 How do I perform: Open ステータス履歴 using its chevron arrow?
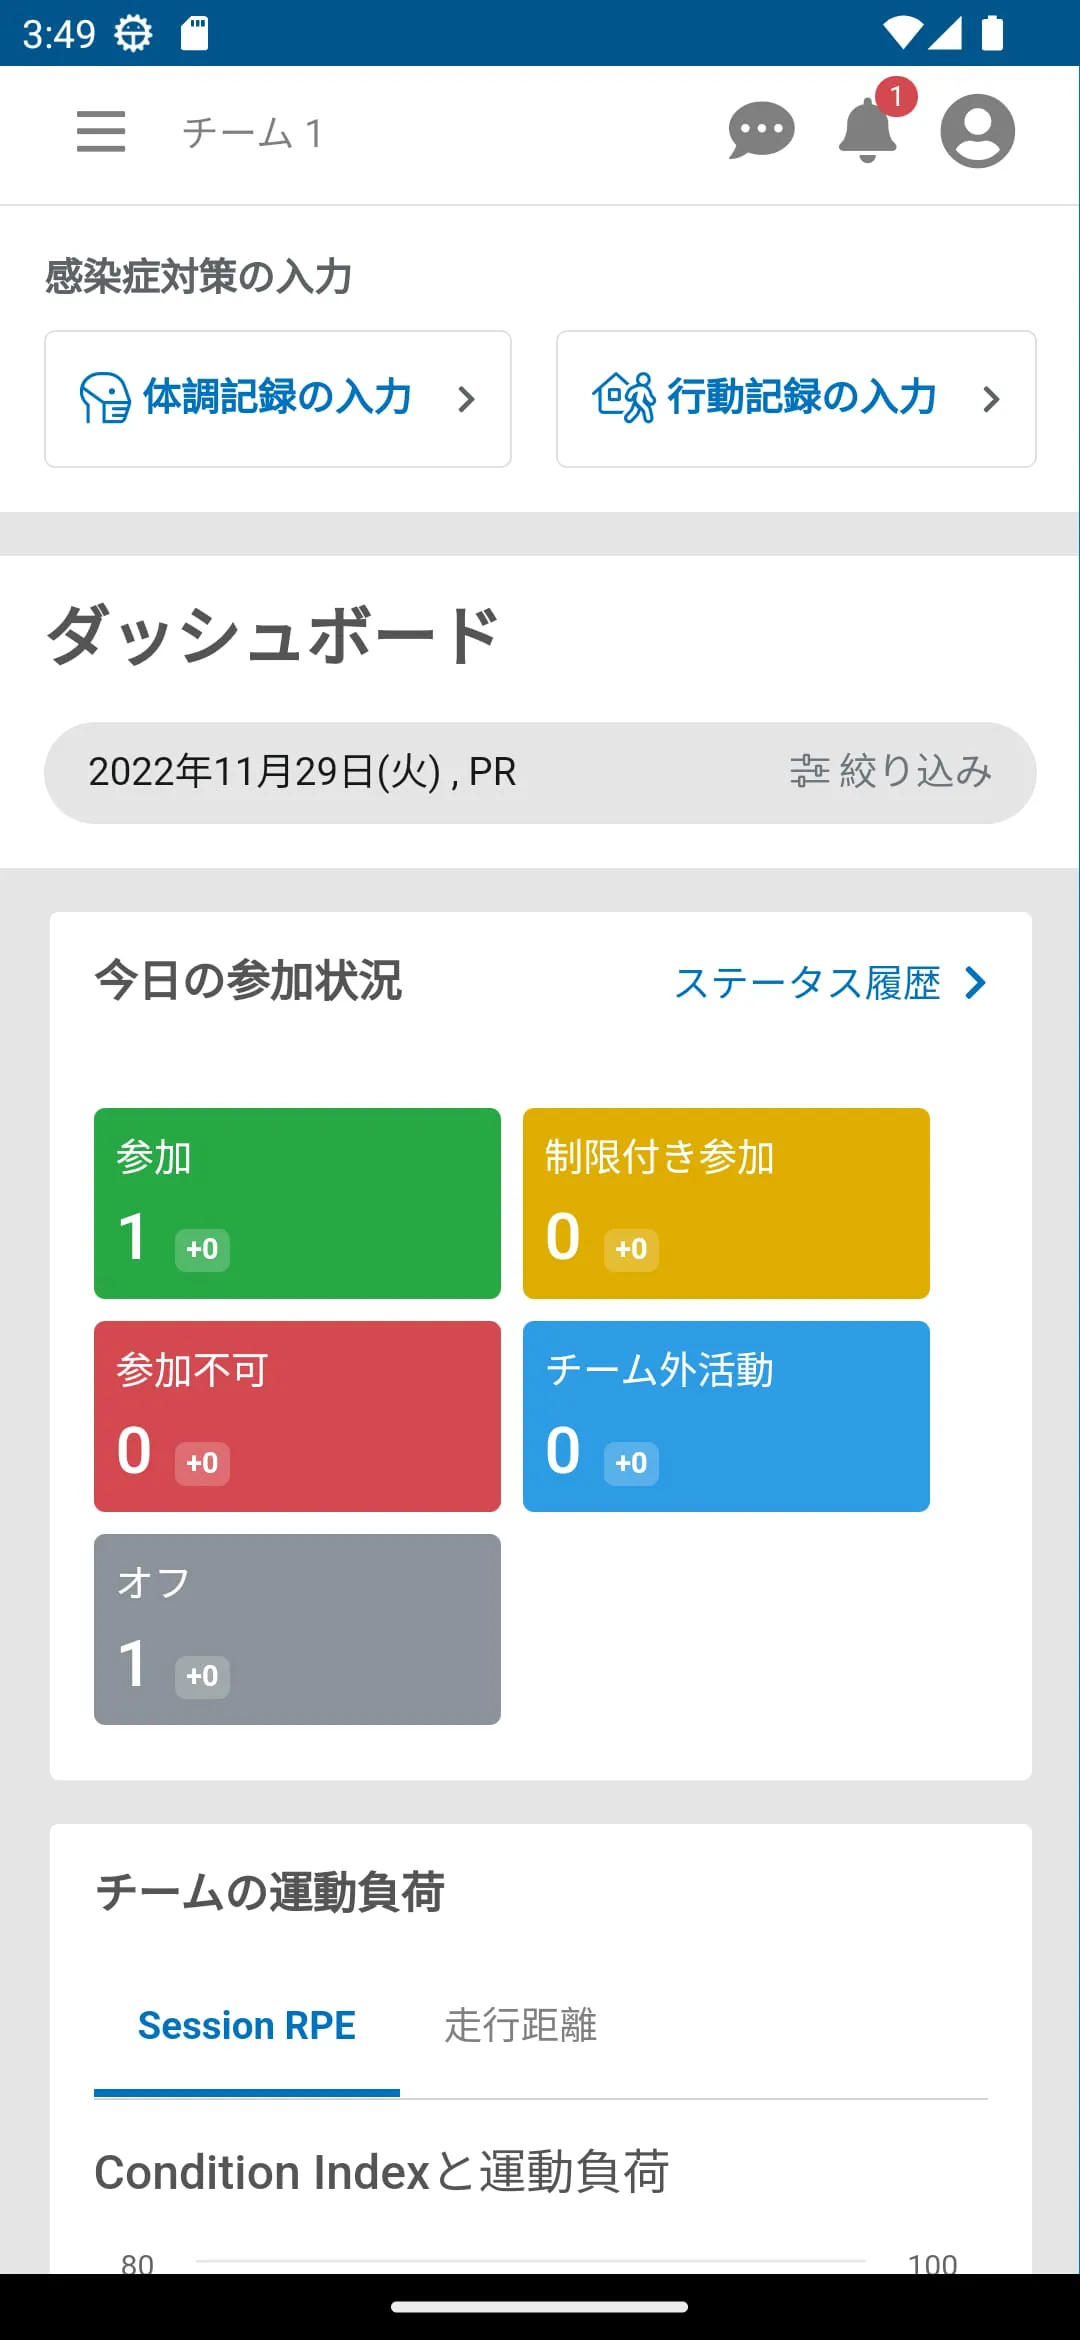[975, 983]
